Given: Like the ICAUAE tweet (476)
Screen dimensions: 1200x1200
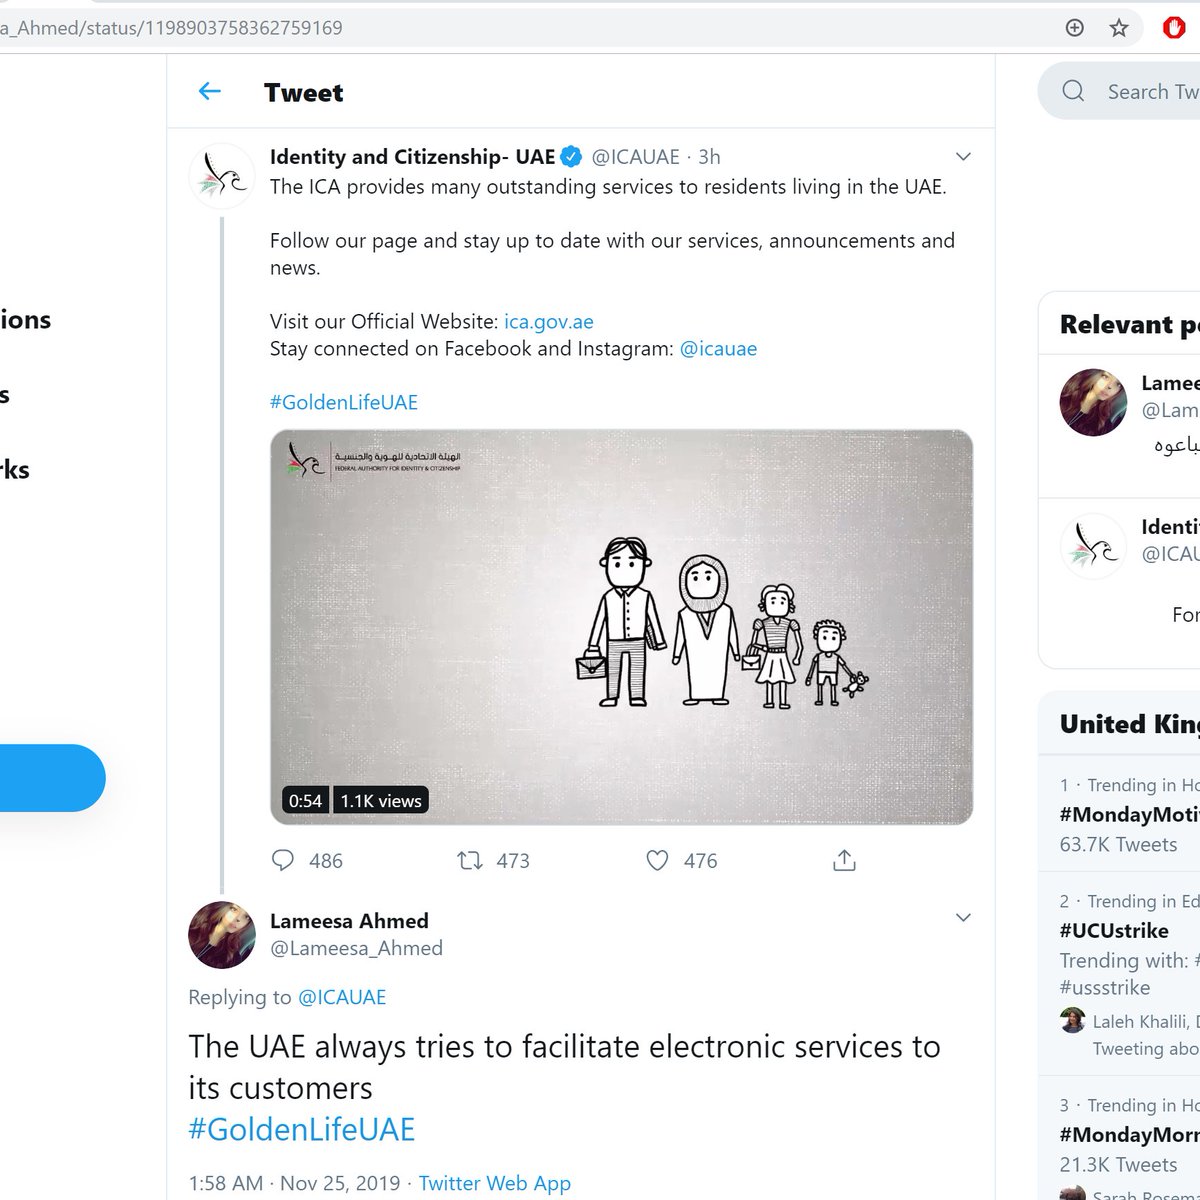Looking at the screenshot, I should [x=657, y=860].
